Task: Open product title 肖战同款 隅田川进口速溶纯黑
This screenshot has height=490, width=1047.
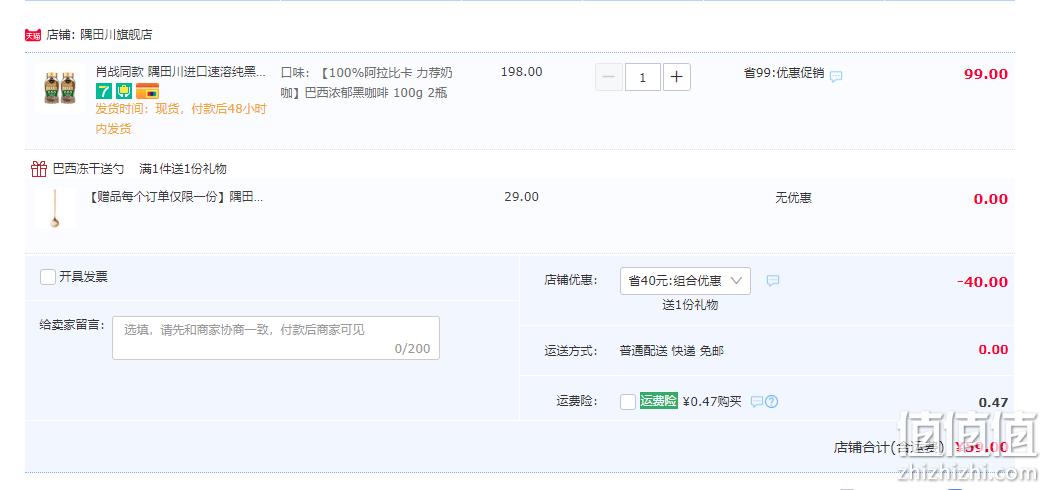Action: tap(181, 71)
